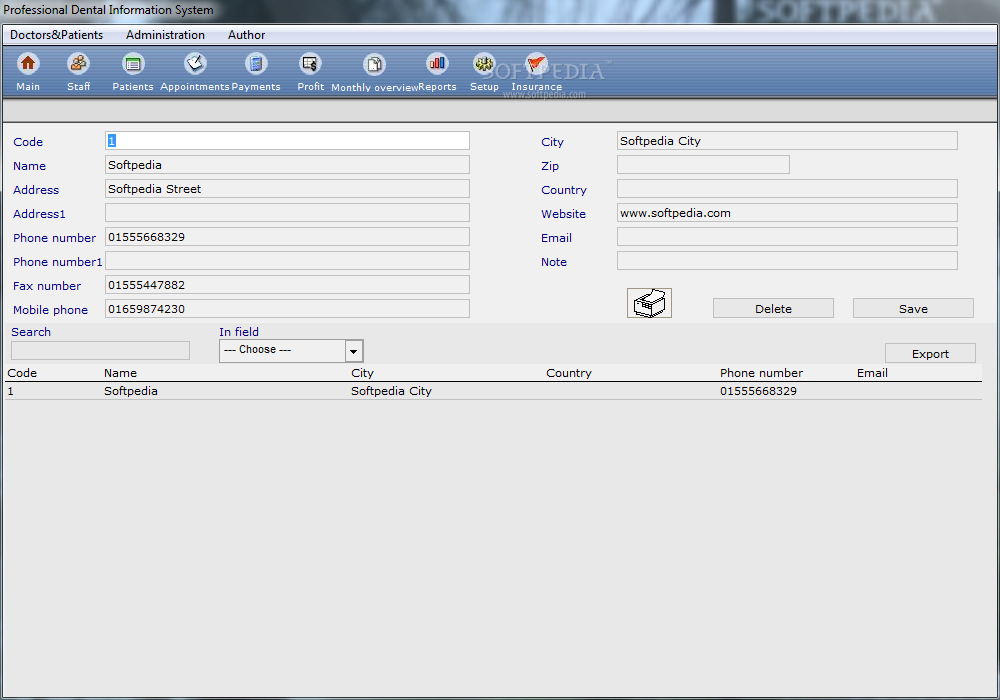1000x700 pixels.
Task: Click the Mobile phone field 01659874230
Action: (287, 309)
